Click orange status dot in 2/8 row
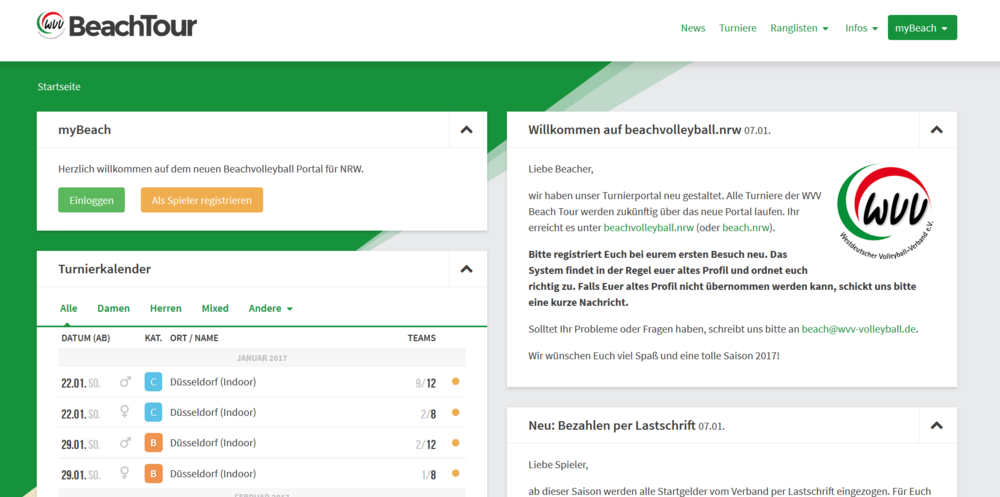 (x=455, y=412)
